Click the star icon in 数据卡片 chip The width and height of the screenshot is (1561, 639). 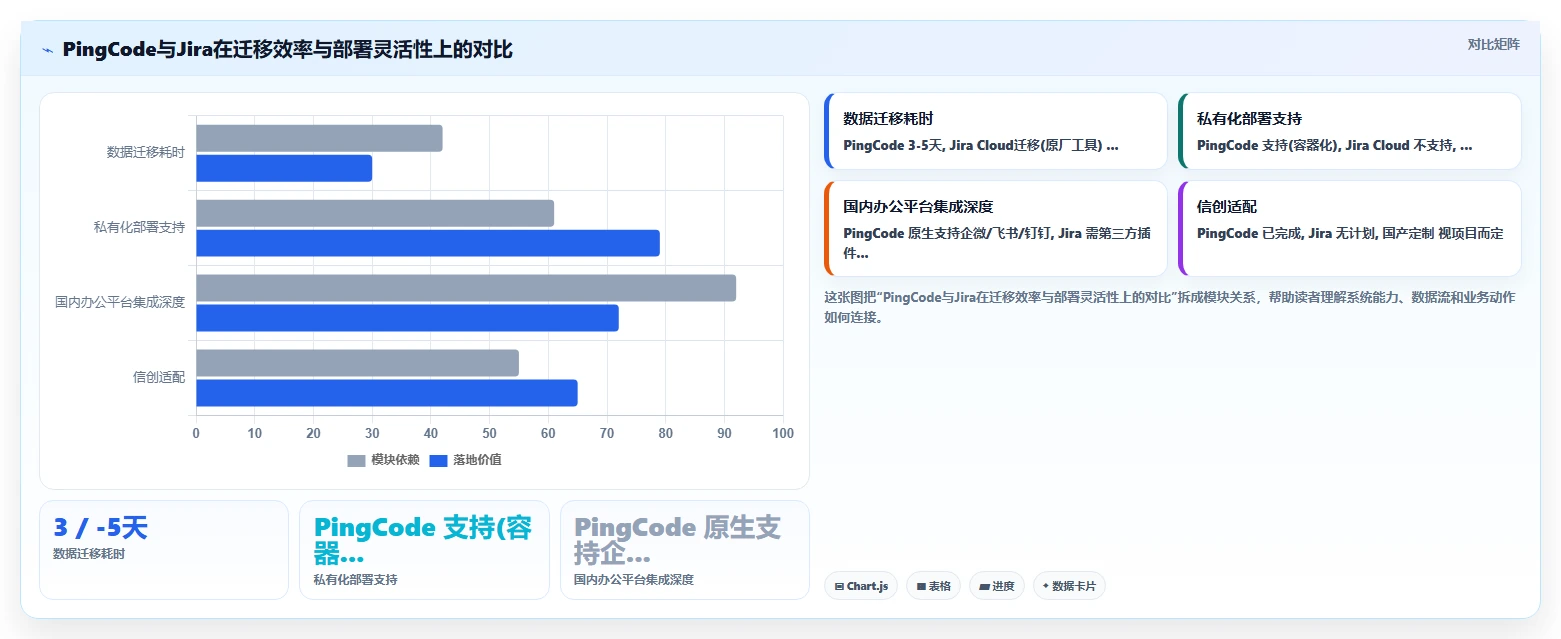1046,586
